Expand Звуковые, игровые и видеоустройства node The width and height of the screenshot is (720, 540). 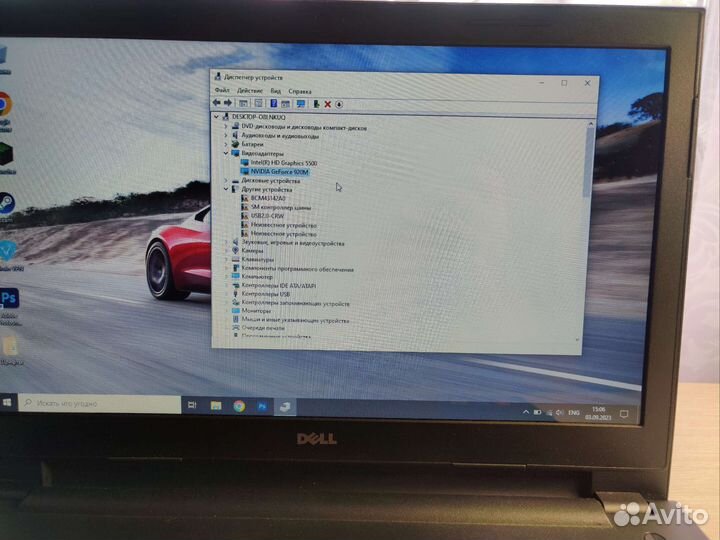coord(225,242)
